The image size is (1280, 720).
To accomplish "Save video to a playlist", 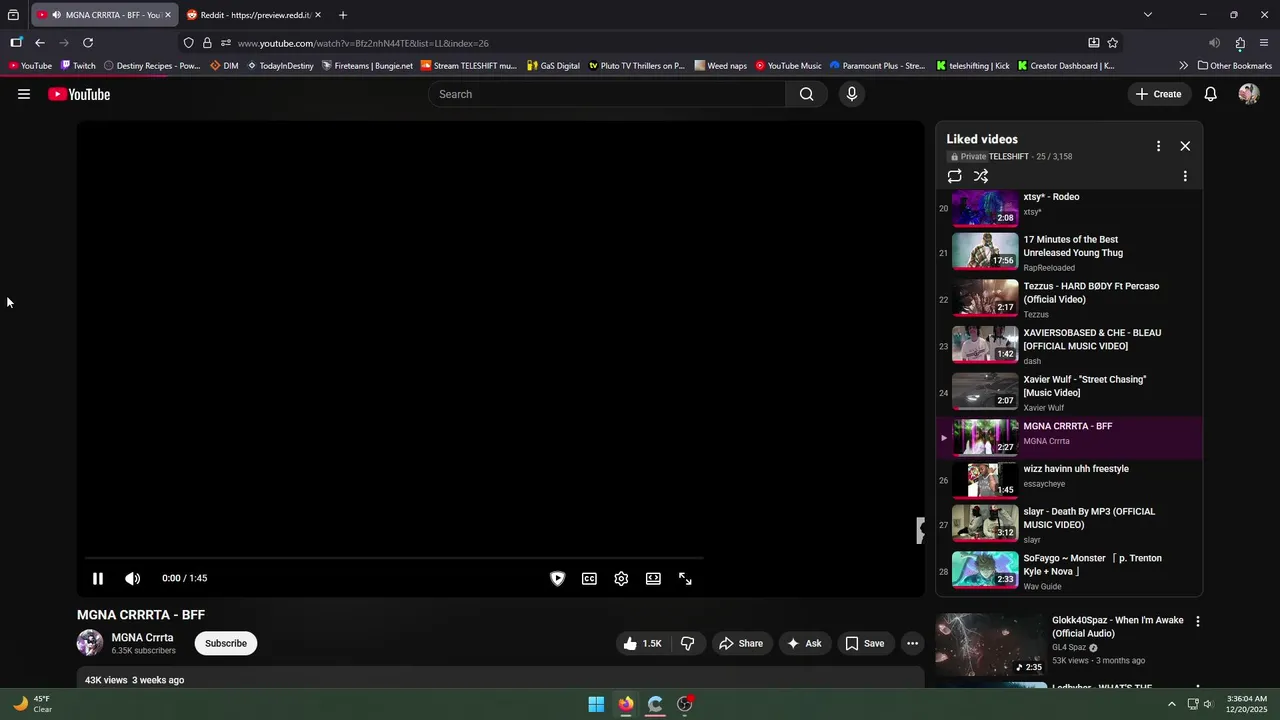I will tap(865, 643).
